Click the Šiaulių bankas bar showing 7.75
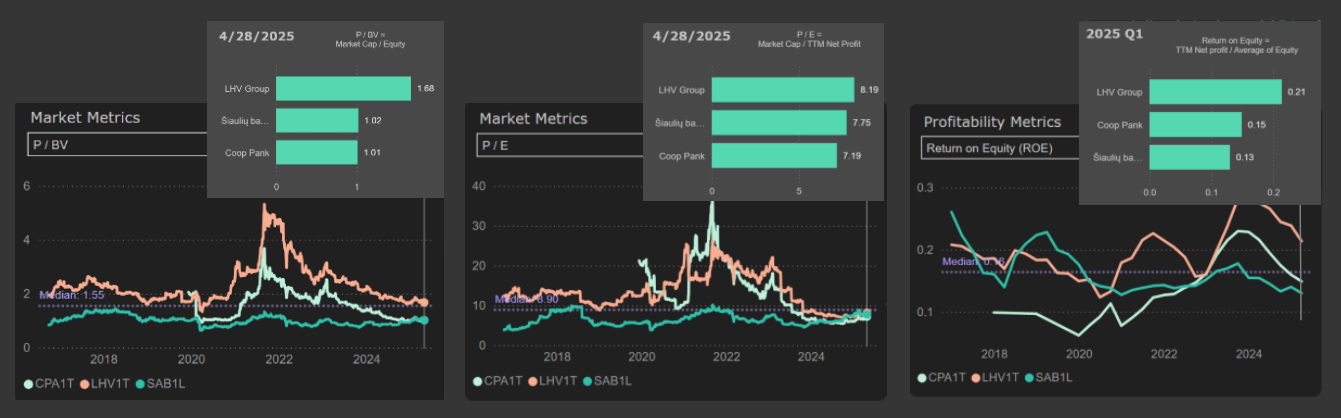Viewport: 1341px width, 418px height. 778,122
